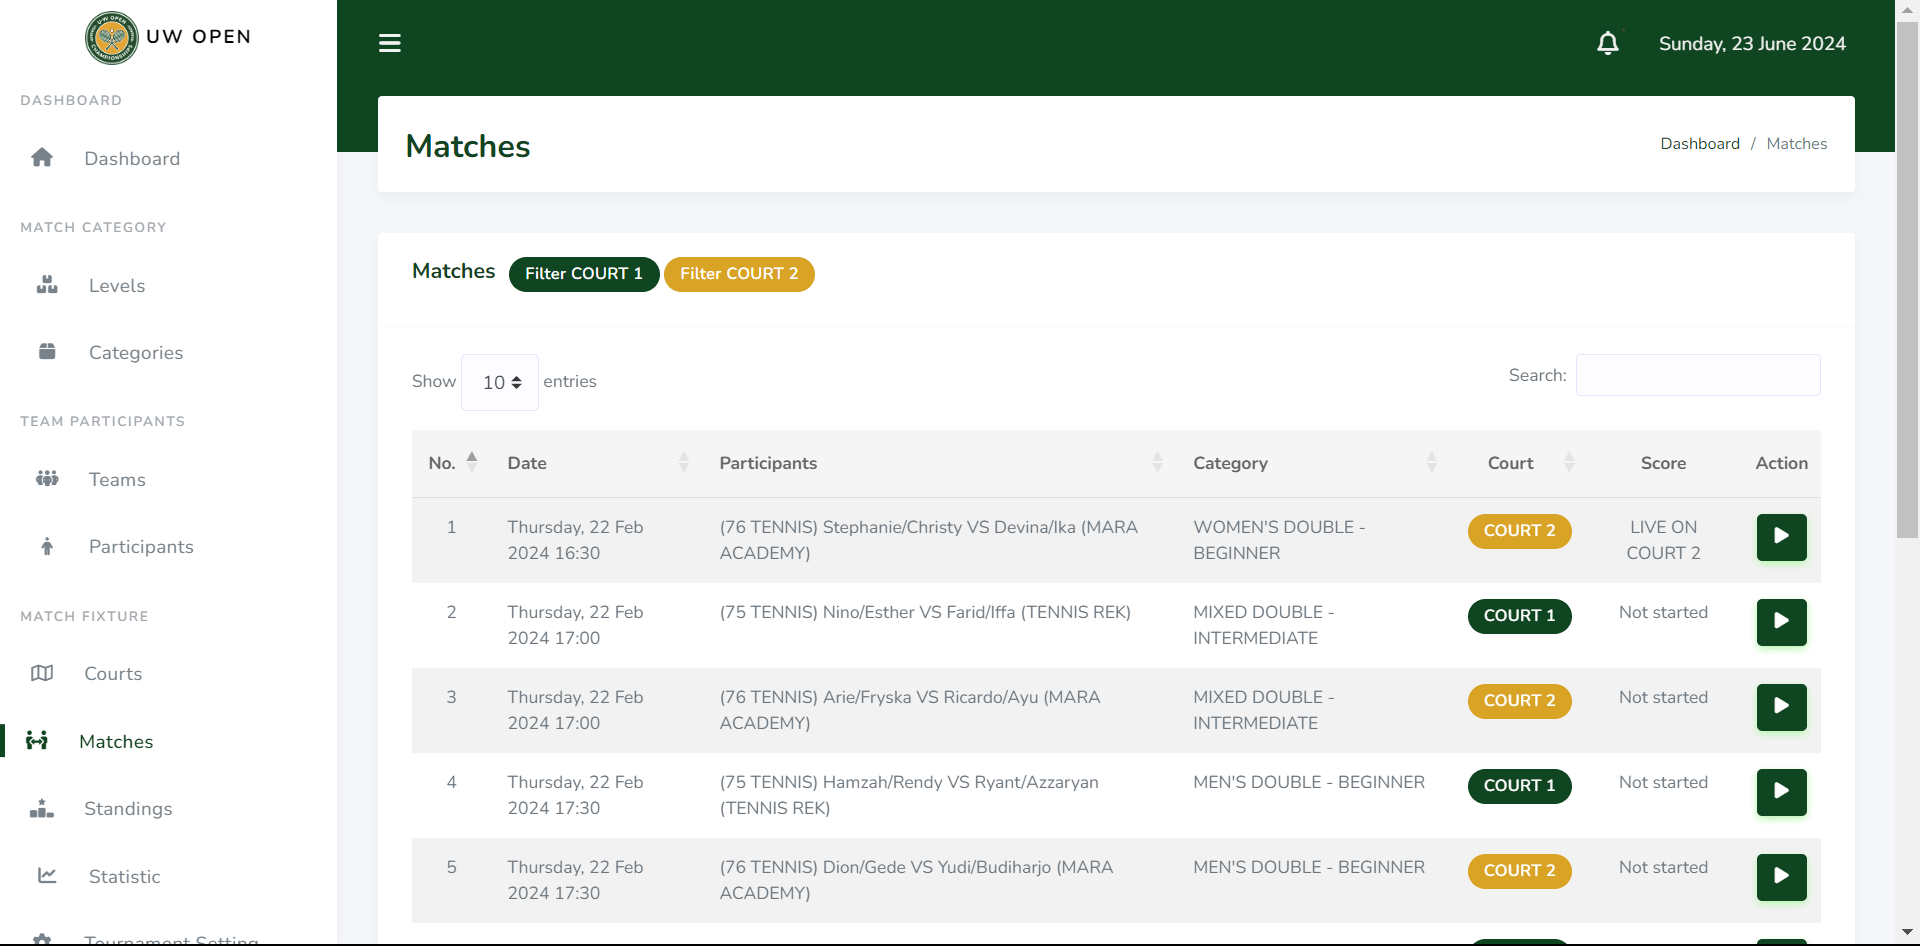Click COURT 1 badge in row 2
Viewport: 1920px width, 946px height.
point(1519,616)
